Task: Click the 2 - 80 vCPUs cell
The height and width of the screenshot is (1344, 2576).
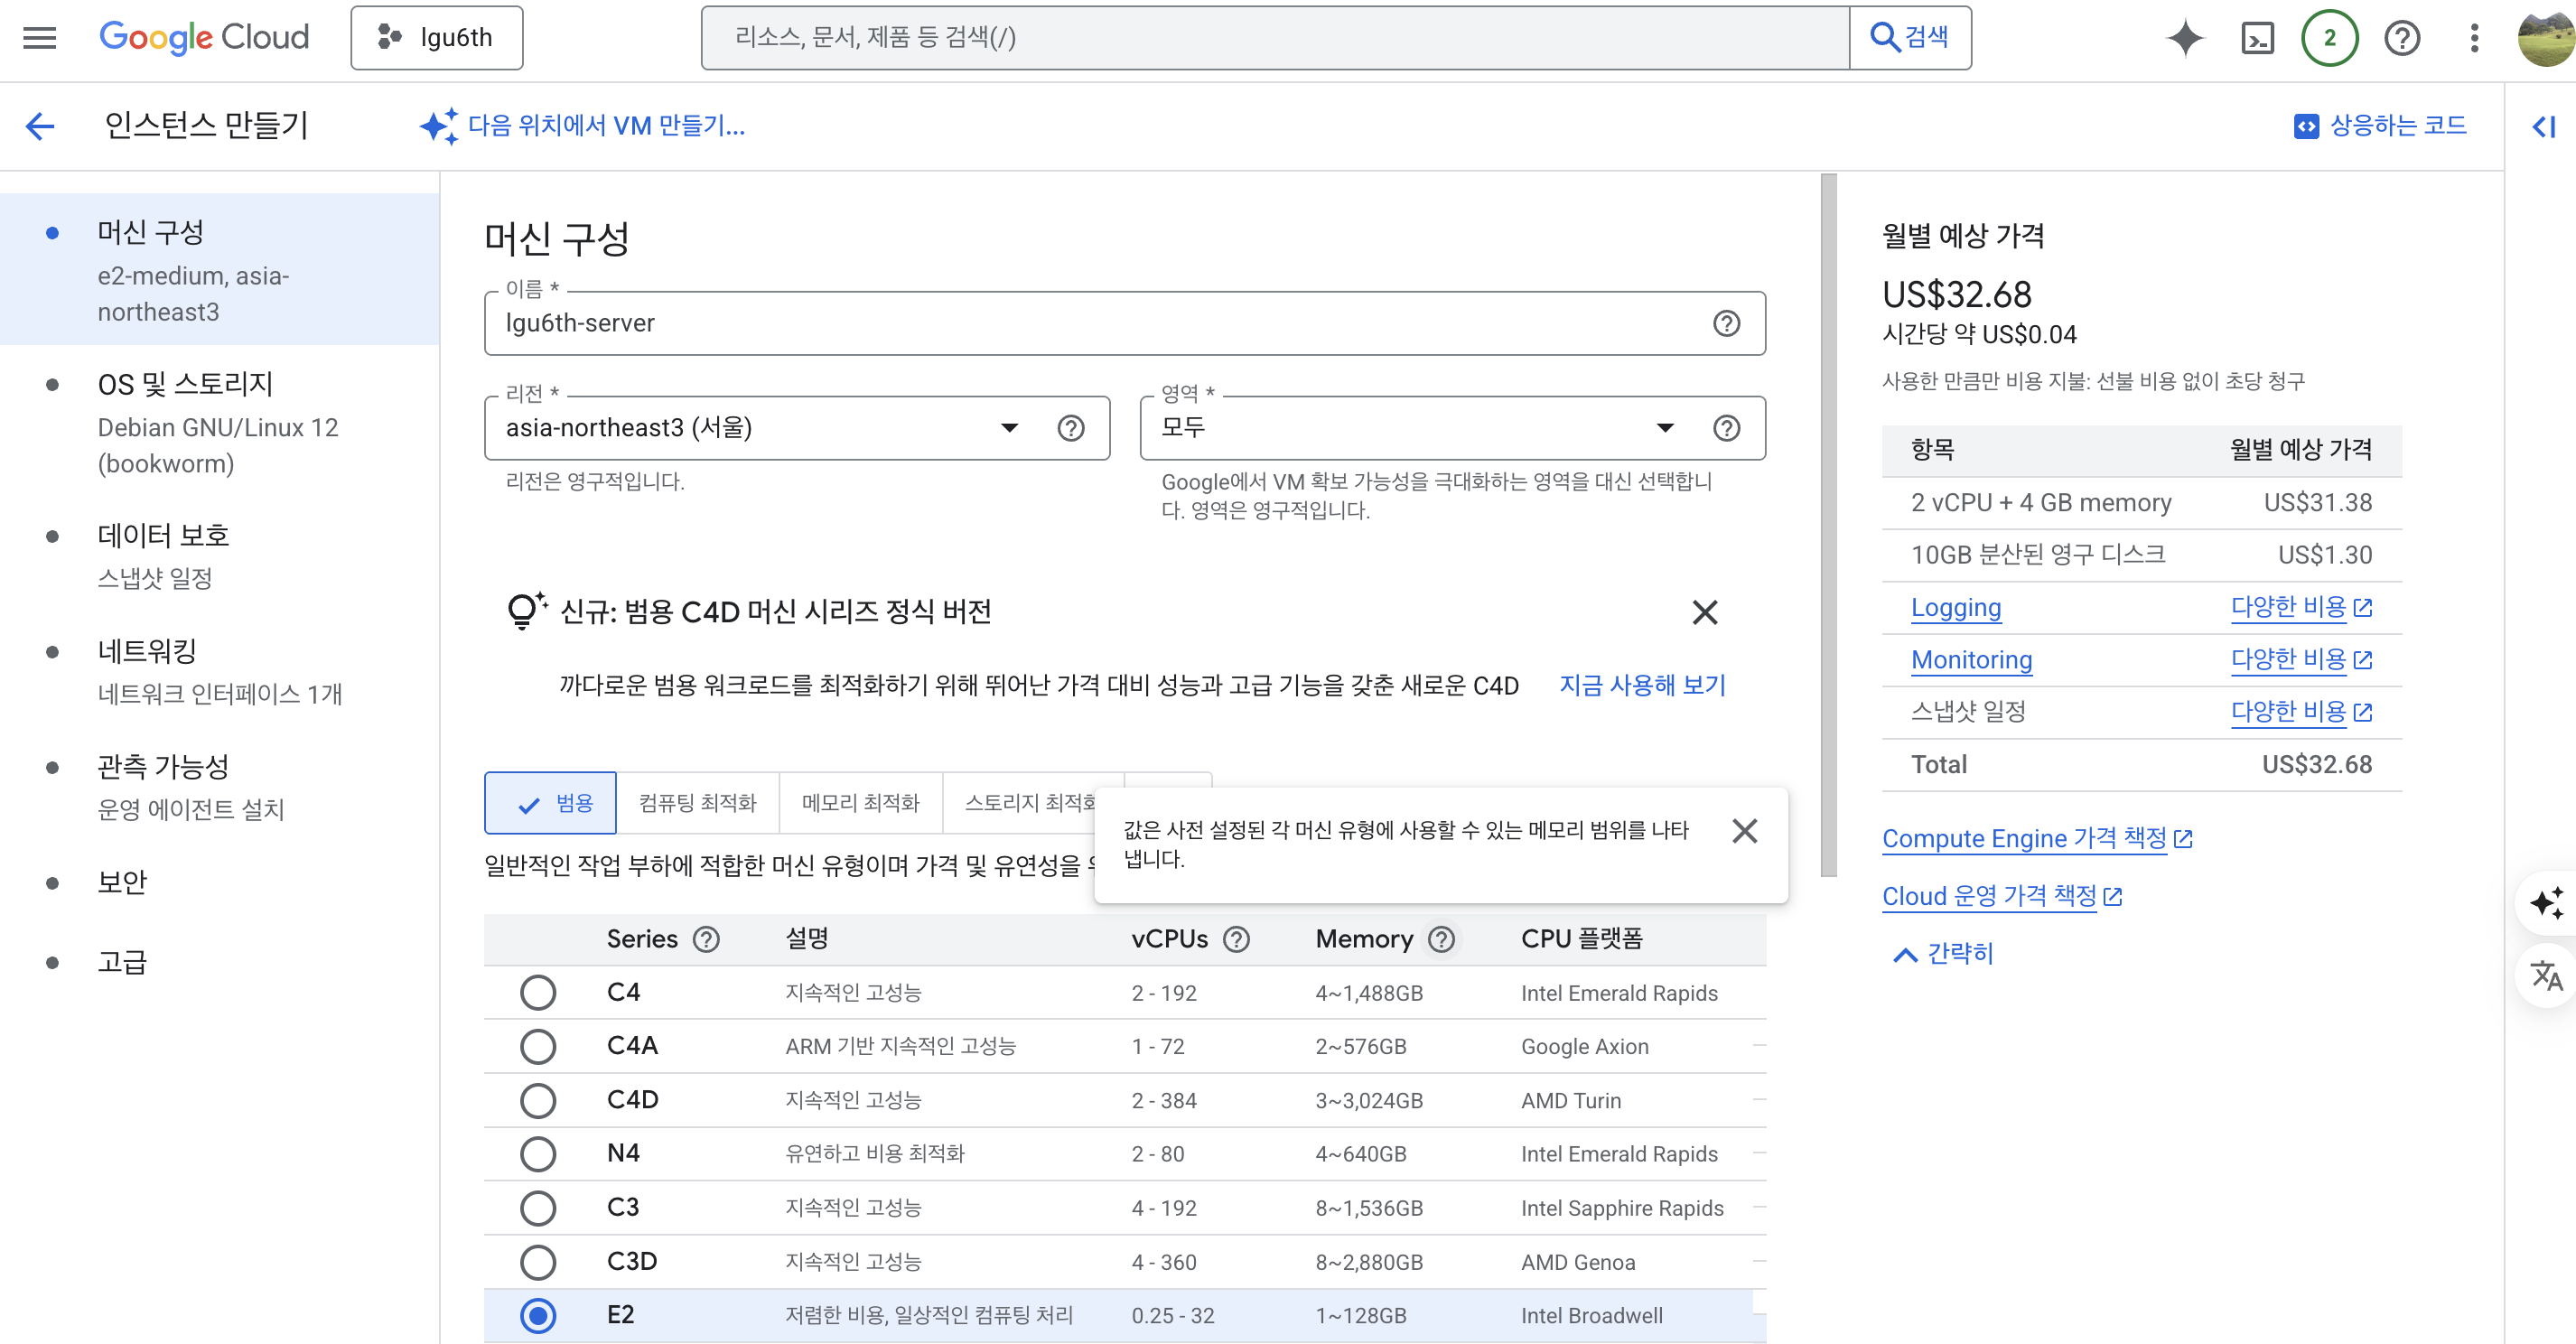Action: click(1157, 1154)
